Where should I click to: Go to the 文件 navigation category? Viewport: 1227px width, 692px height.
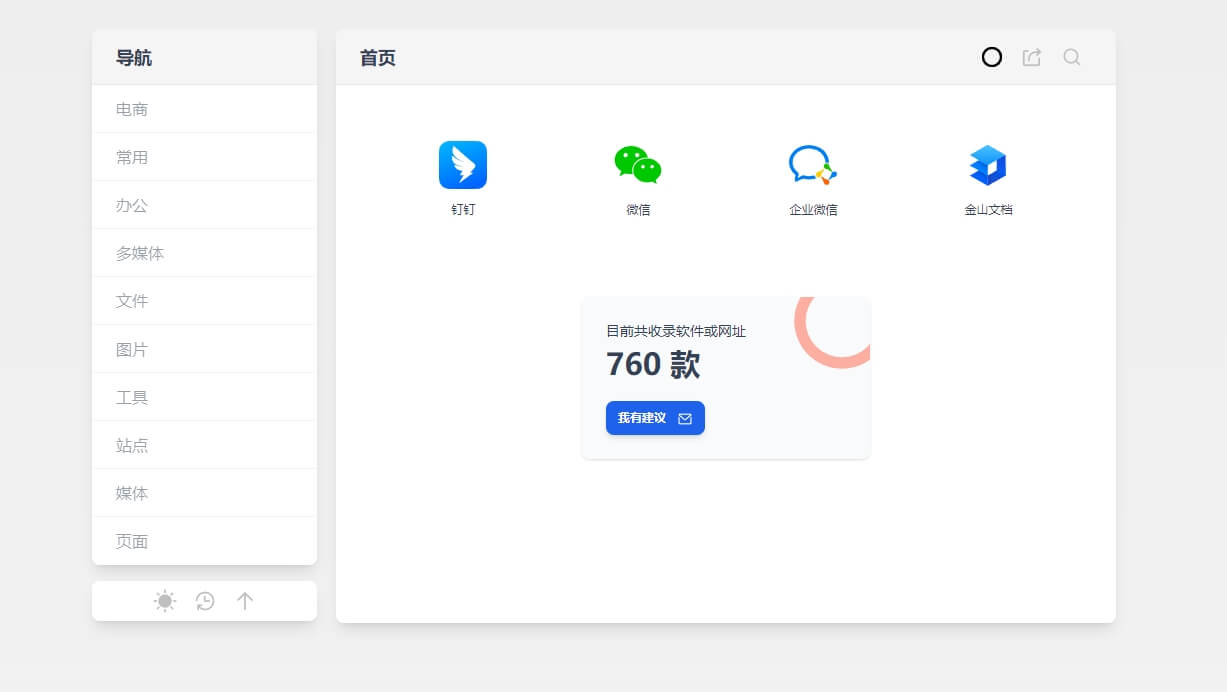pyautogui.click(x=132, y=301)
